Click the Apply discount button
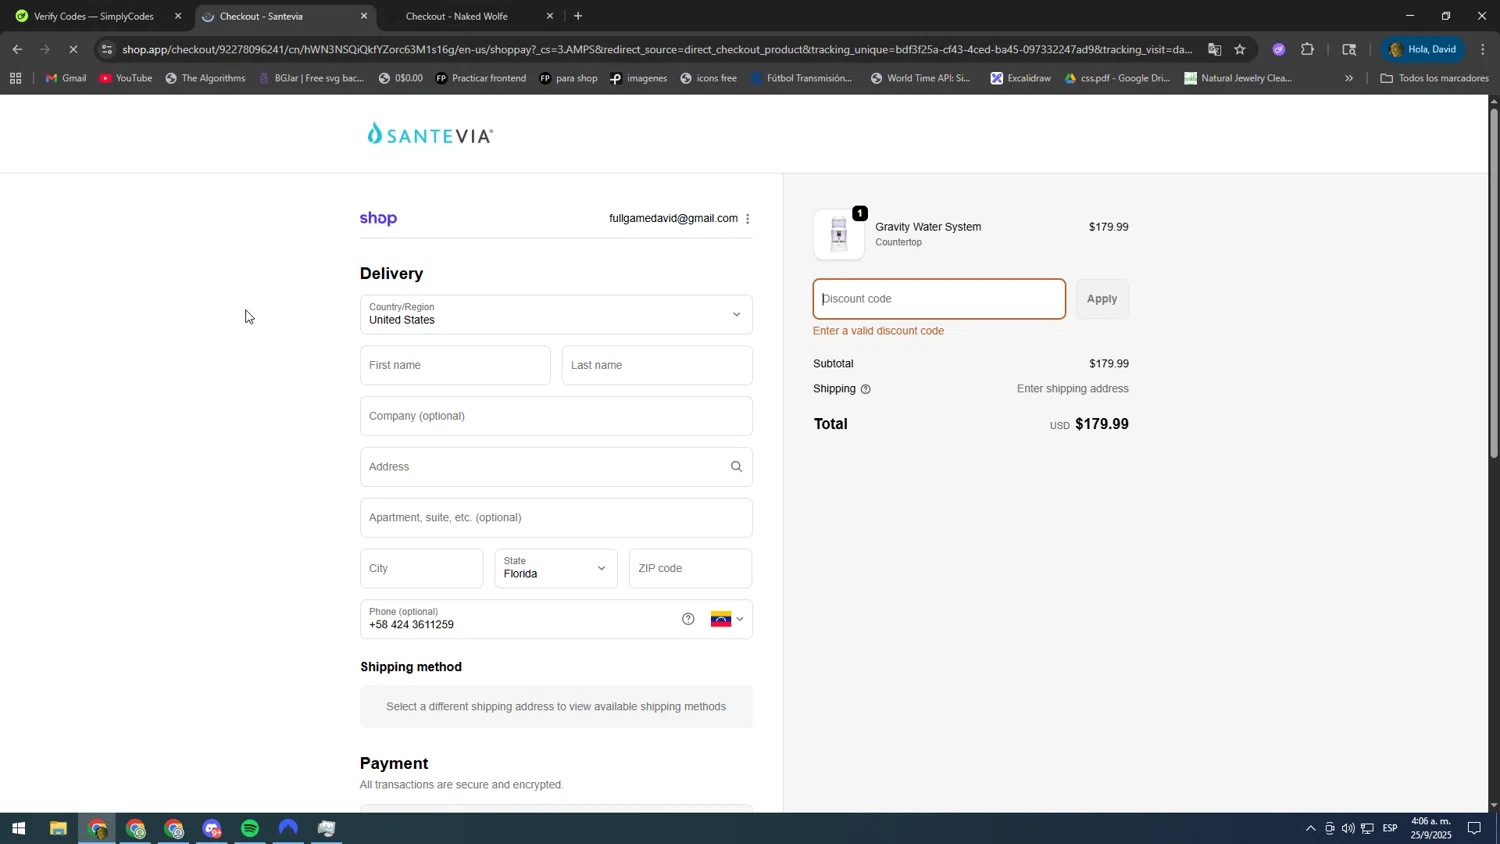 (1102, 299)
